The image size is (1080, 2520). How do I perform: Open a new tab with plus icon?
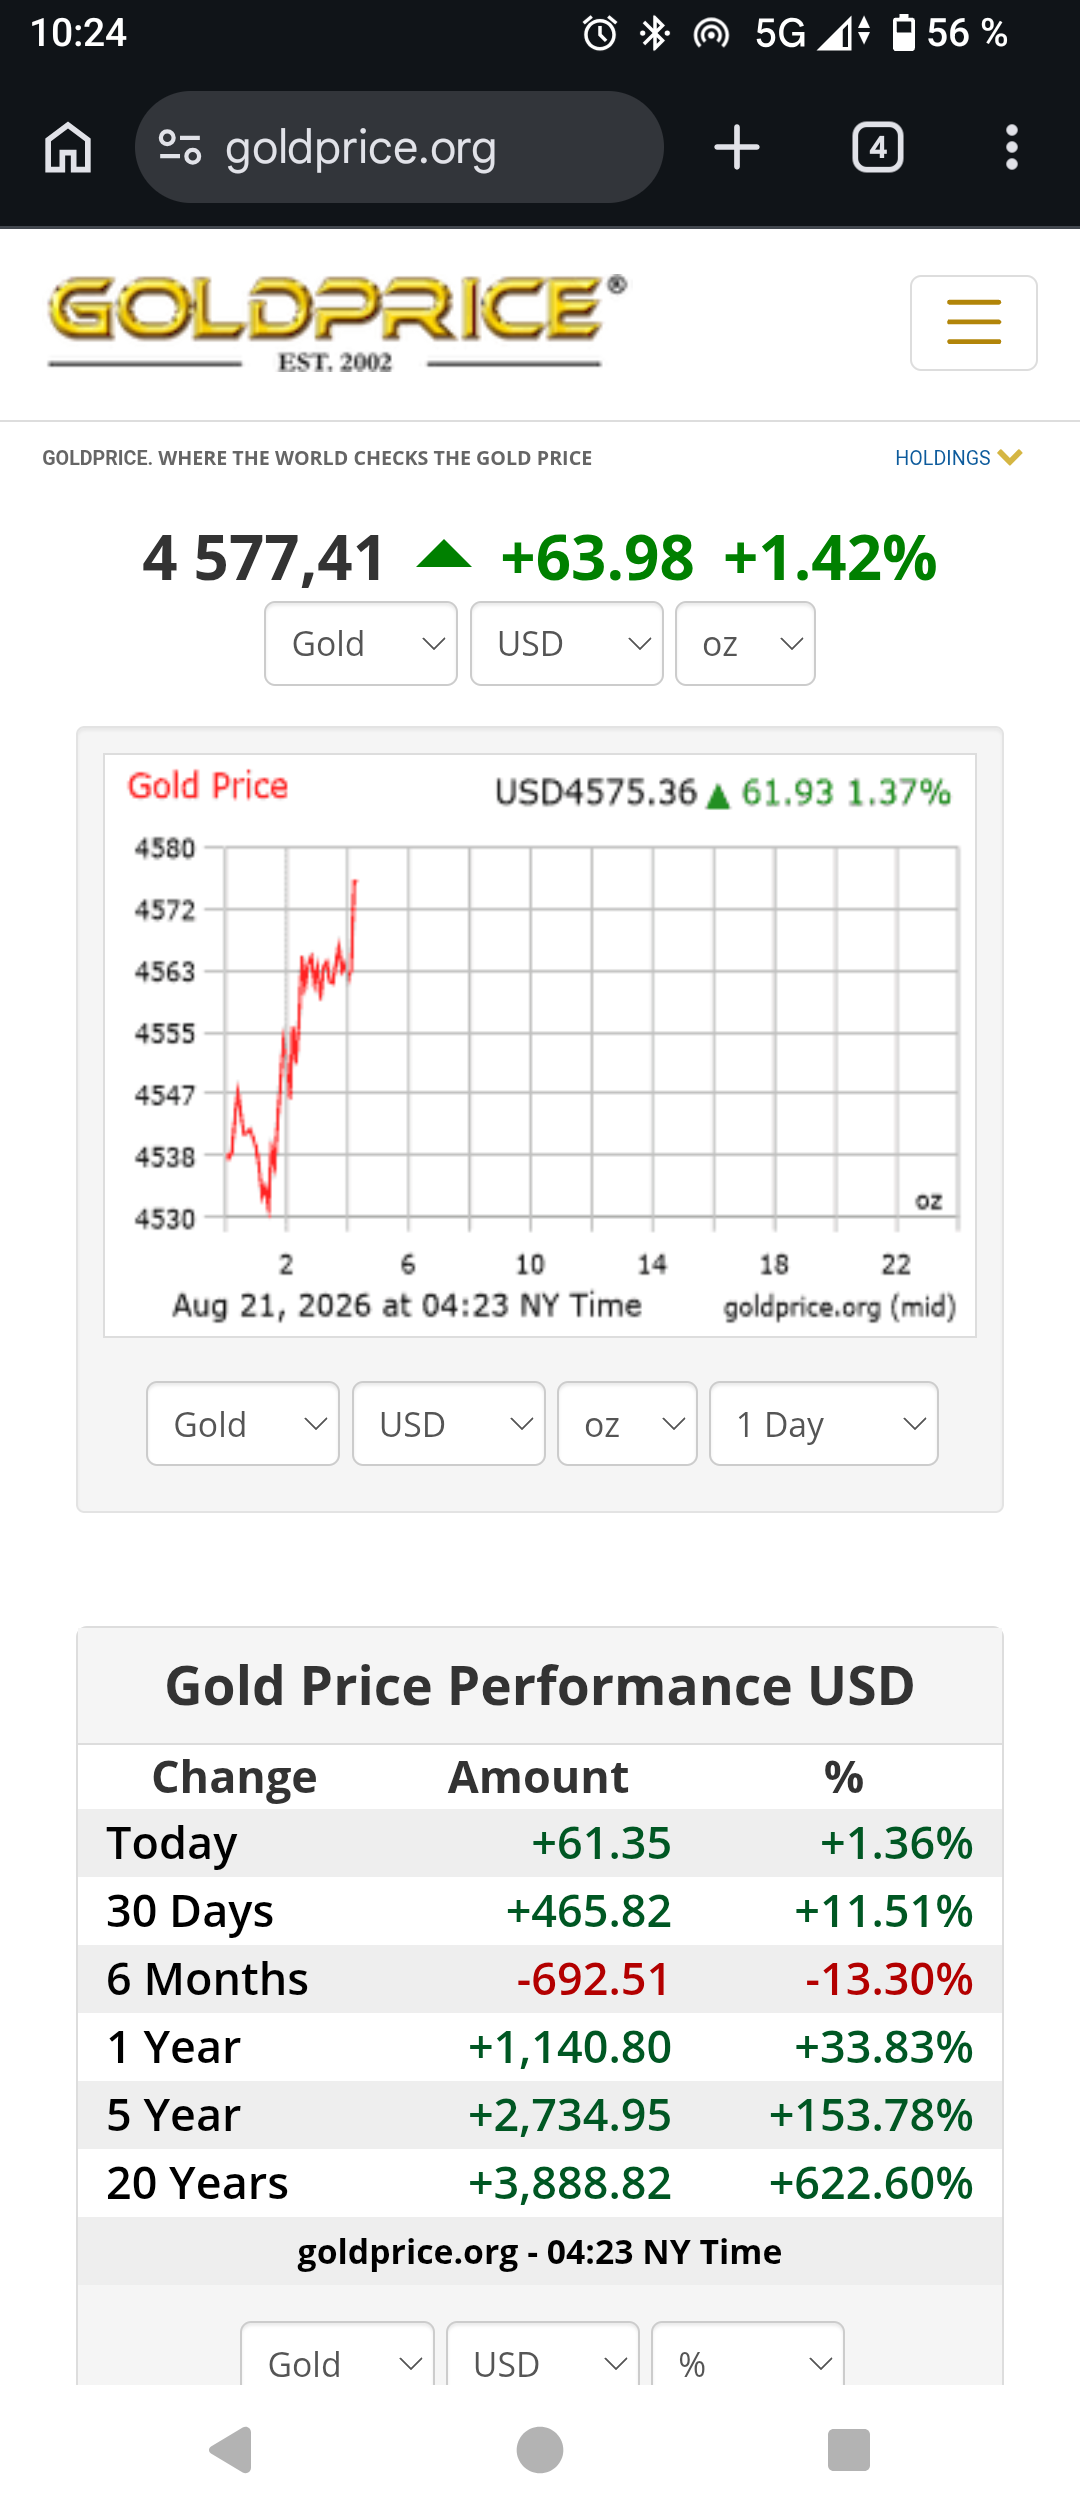pos(737,148)
